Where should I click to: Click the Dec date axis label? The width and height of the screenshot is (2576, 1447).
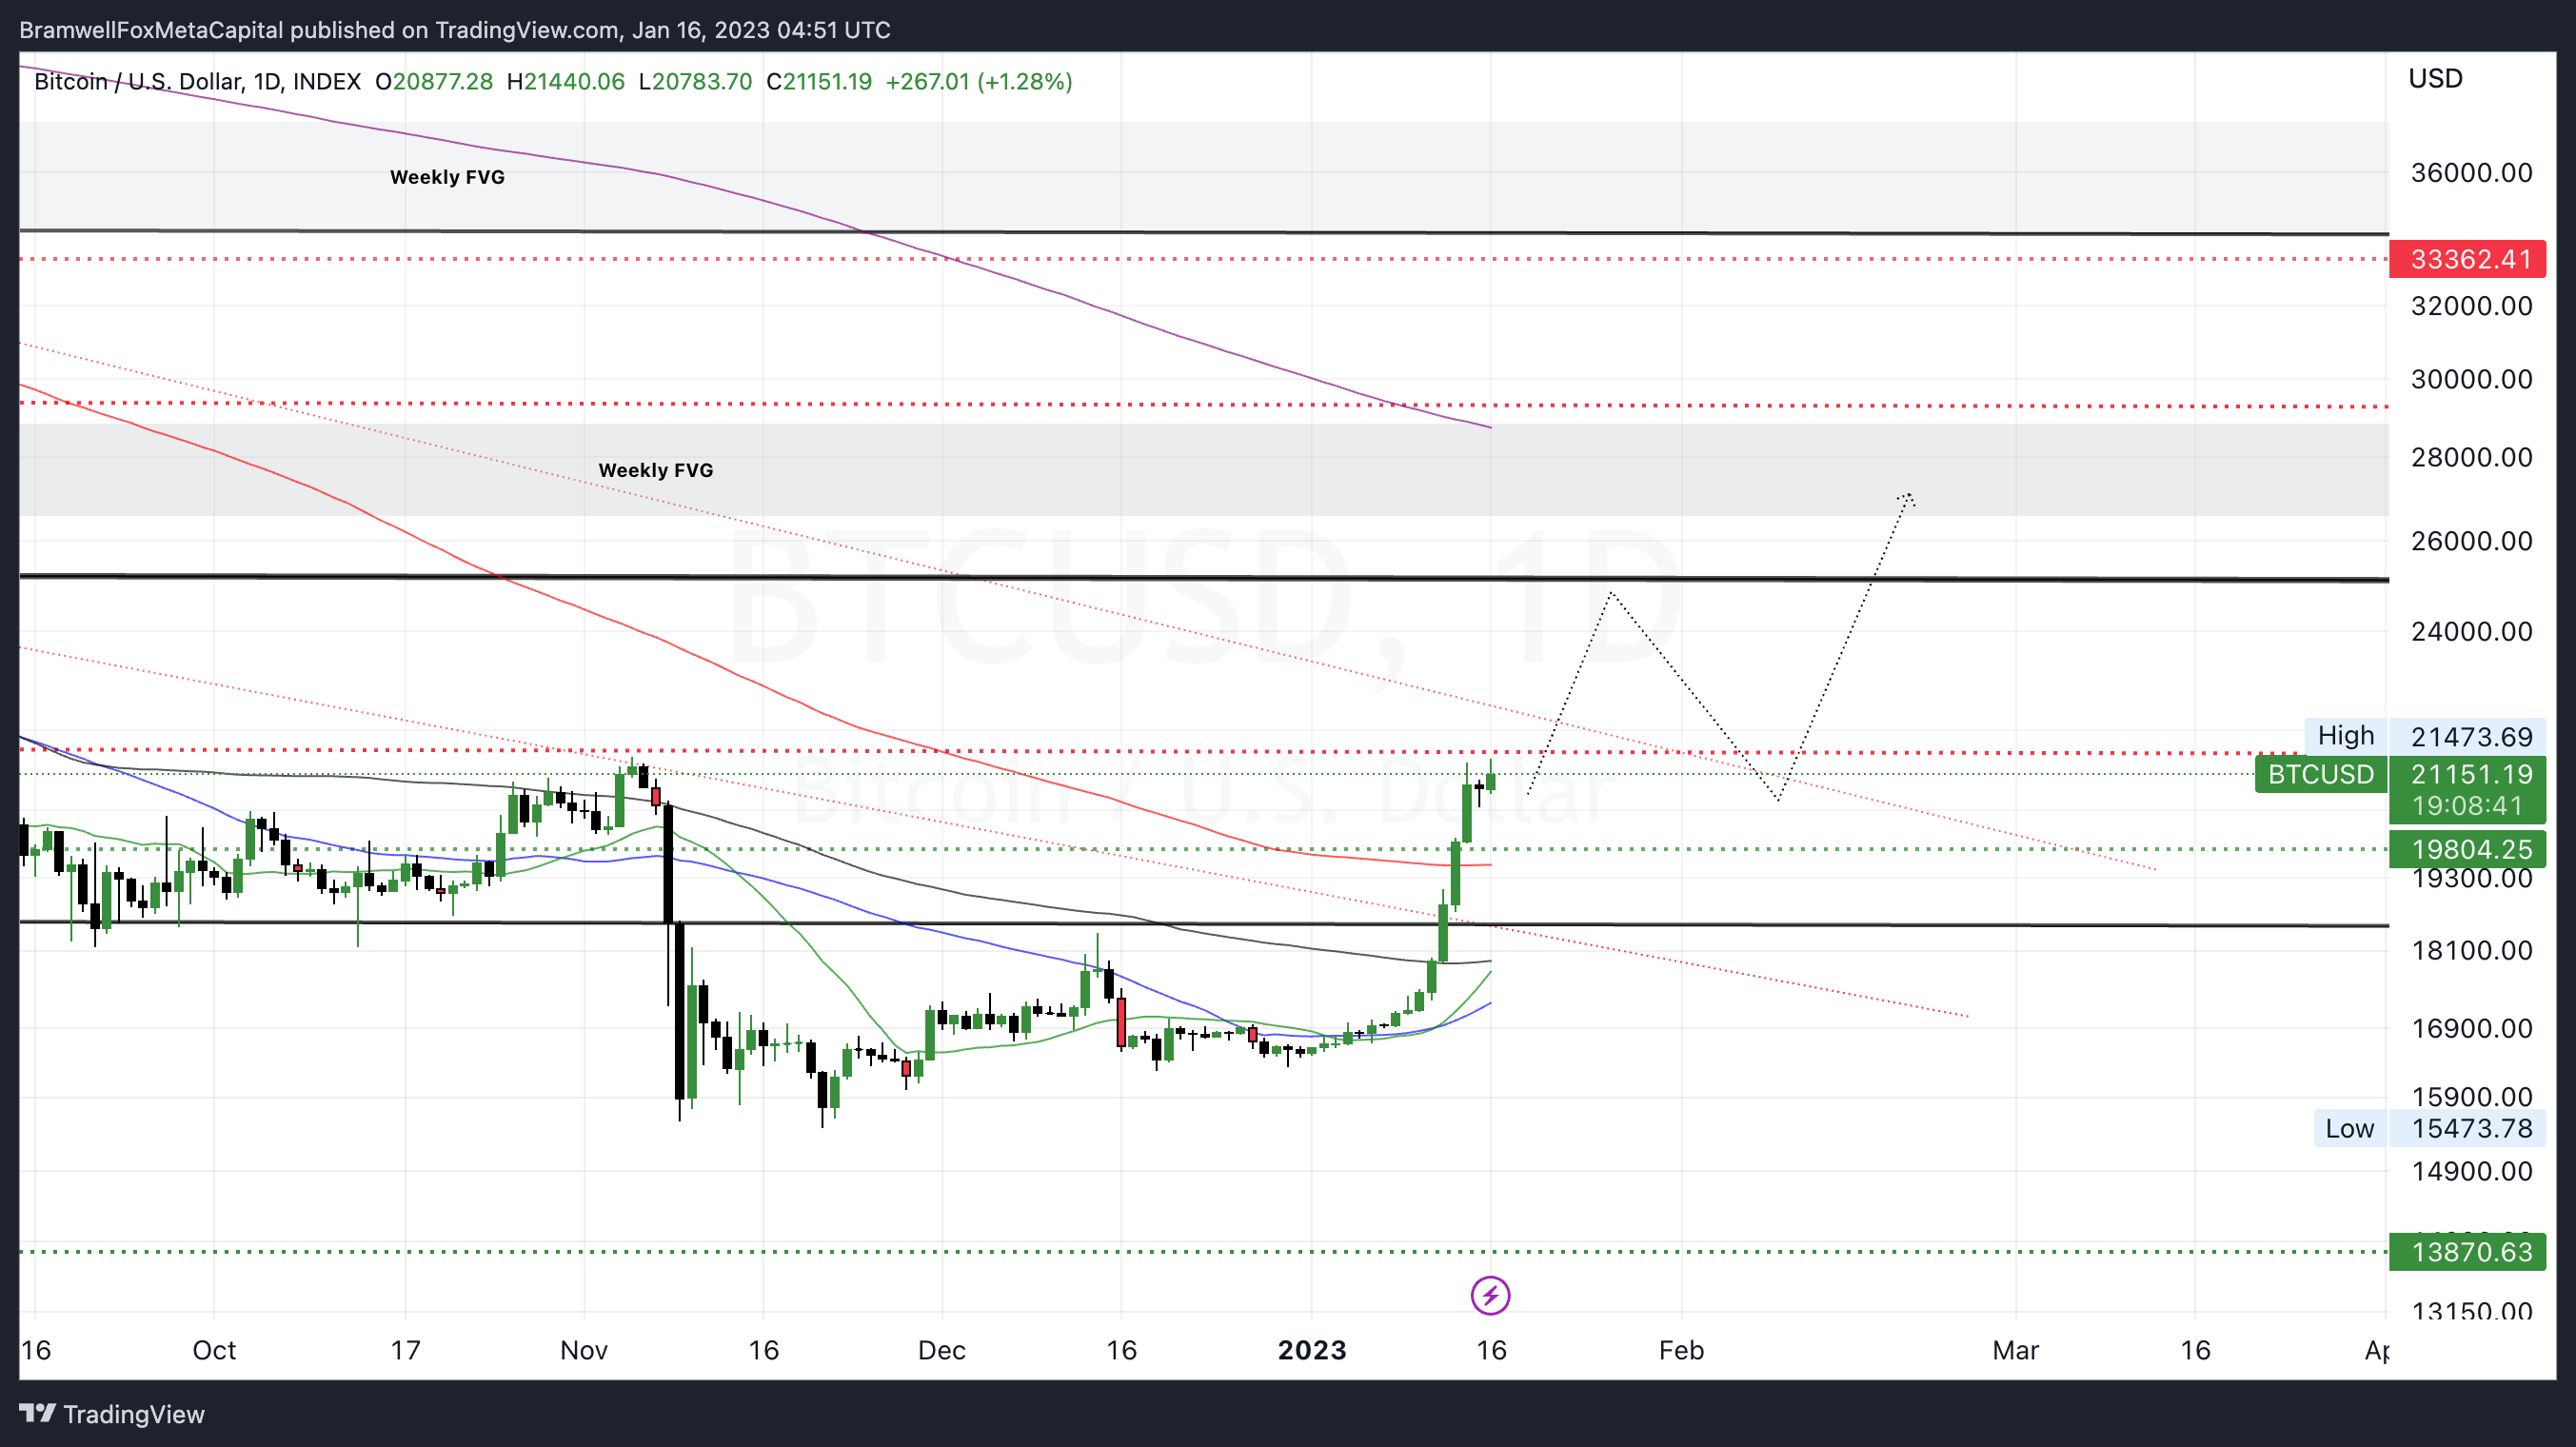point(942,1350)
